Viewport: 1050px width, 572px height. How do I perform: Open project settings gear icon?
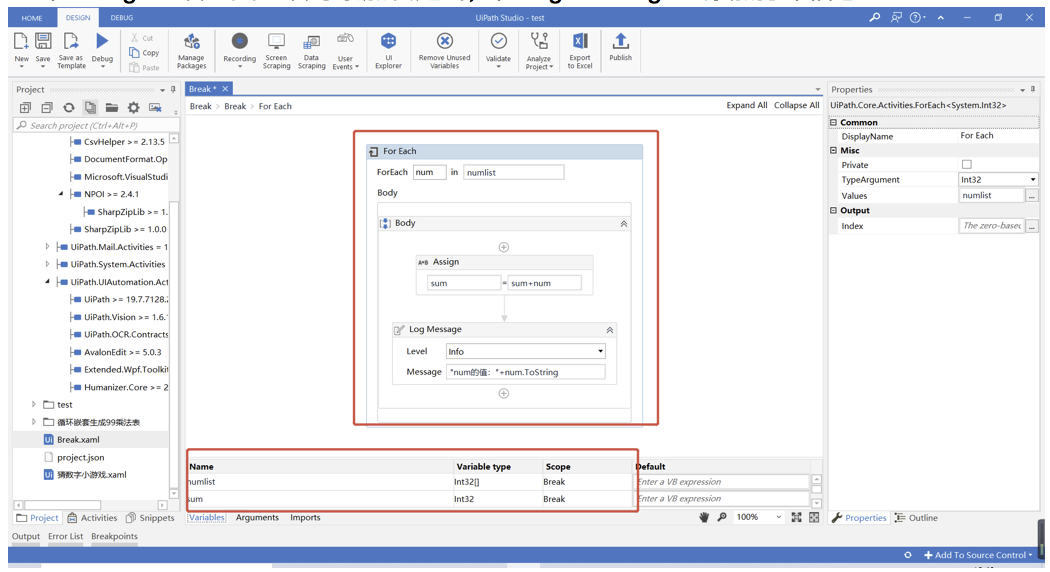point(133,107)
